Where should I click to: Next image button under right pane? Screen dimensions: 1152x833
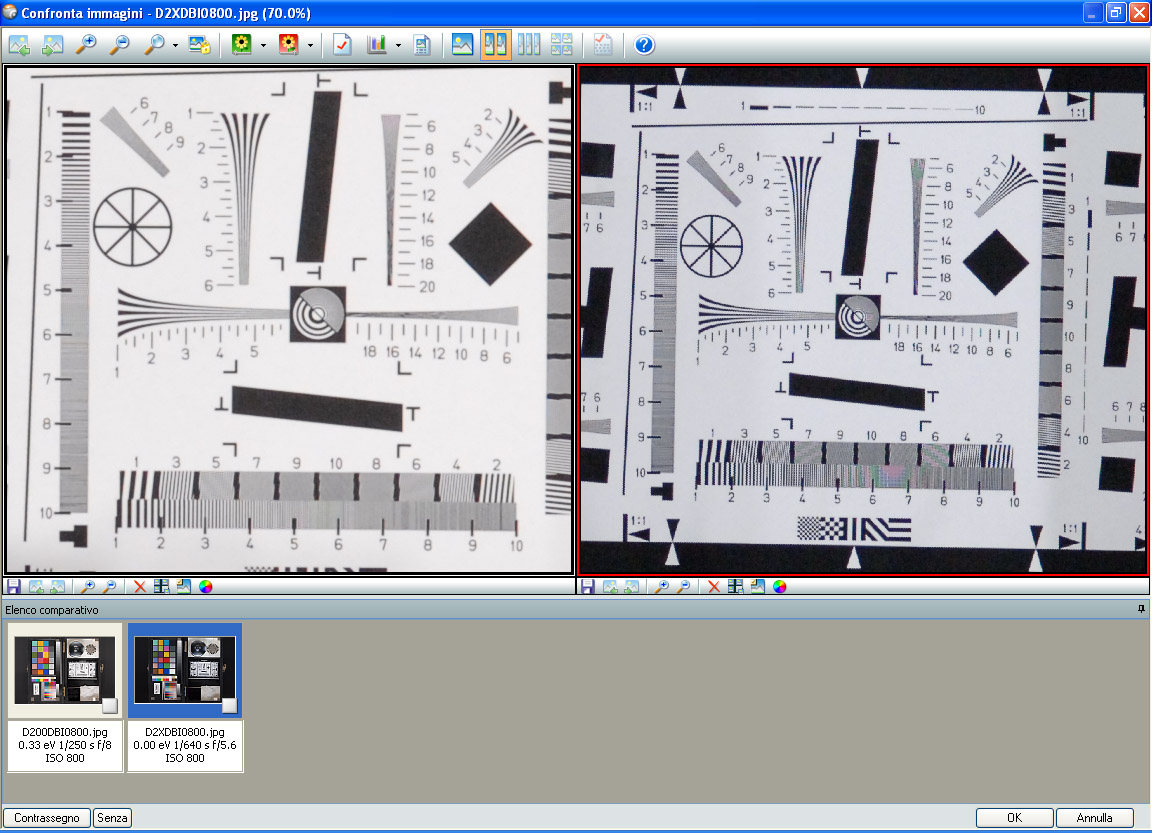point(631,586)
